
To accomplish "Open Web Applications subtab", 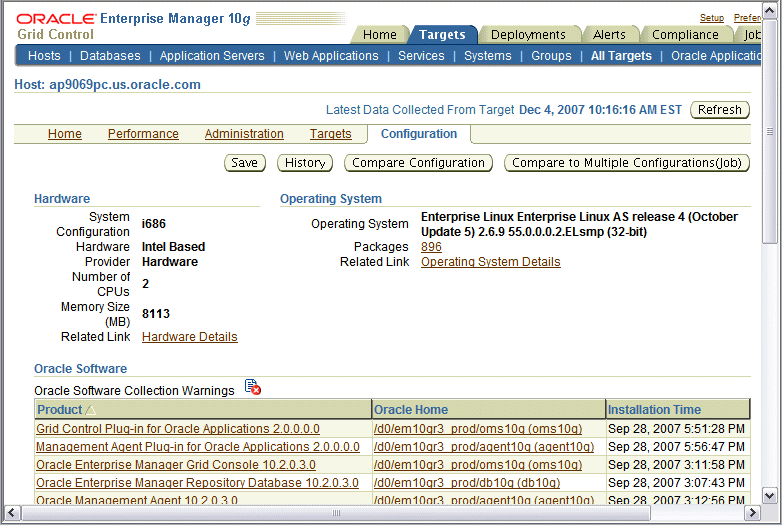I will point(331,56).
